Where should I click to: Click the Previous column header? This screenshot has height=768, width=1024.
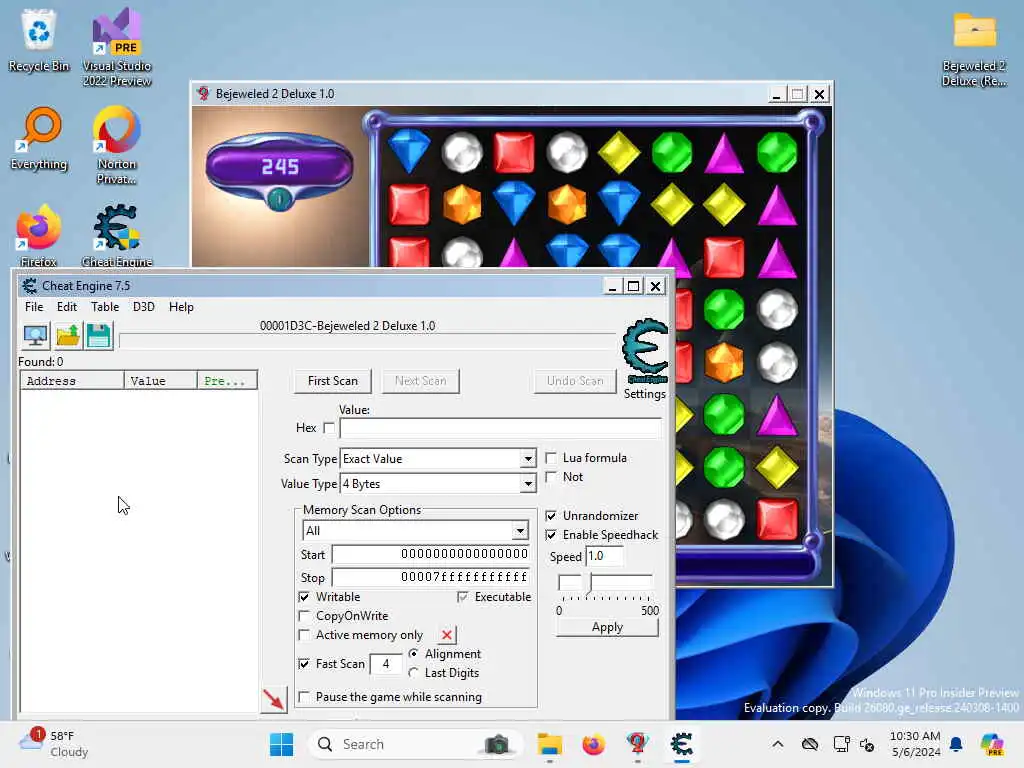(x=227, y=381)
